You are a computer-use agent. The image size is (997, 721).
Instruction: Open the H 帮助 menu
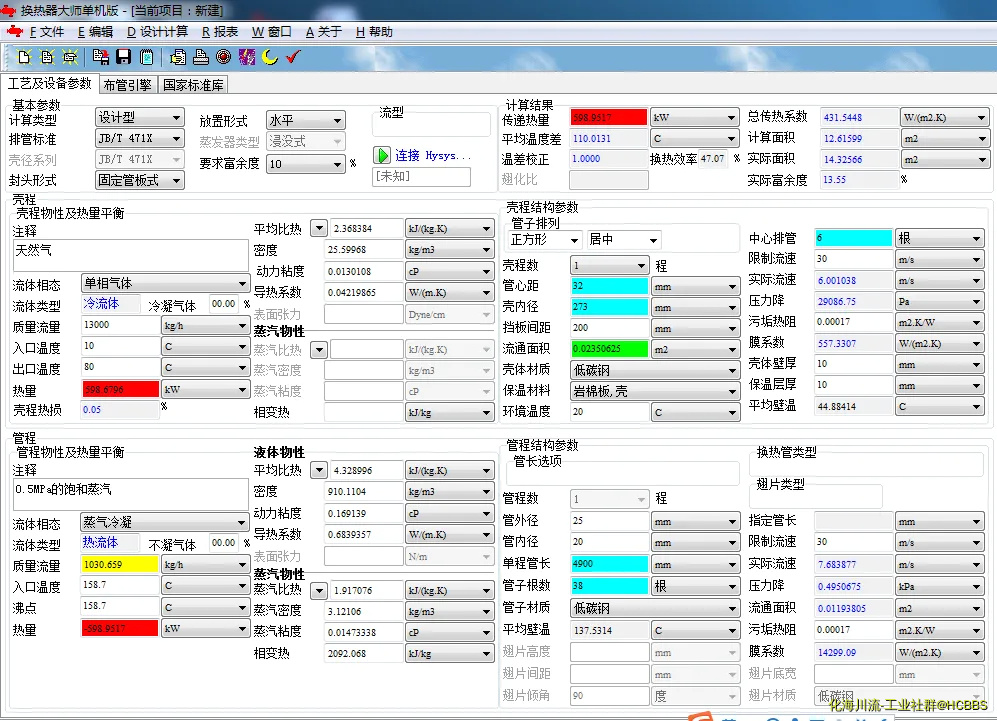tap(374, 32)
